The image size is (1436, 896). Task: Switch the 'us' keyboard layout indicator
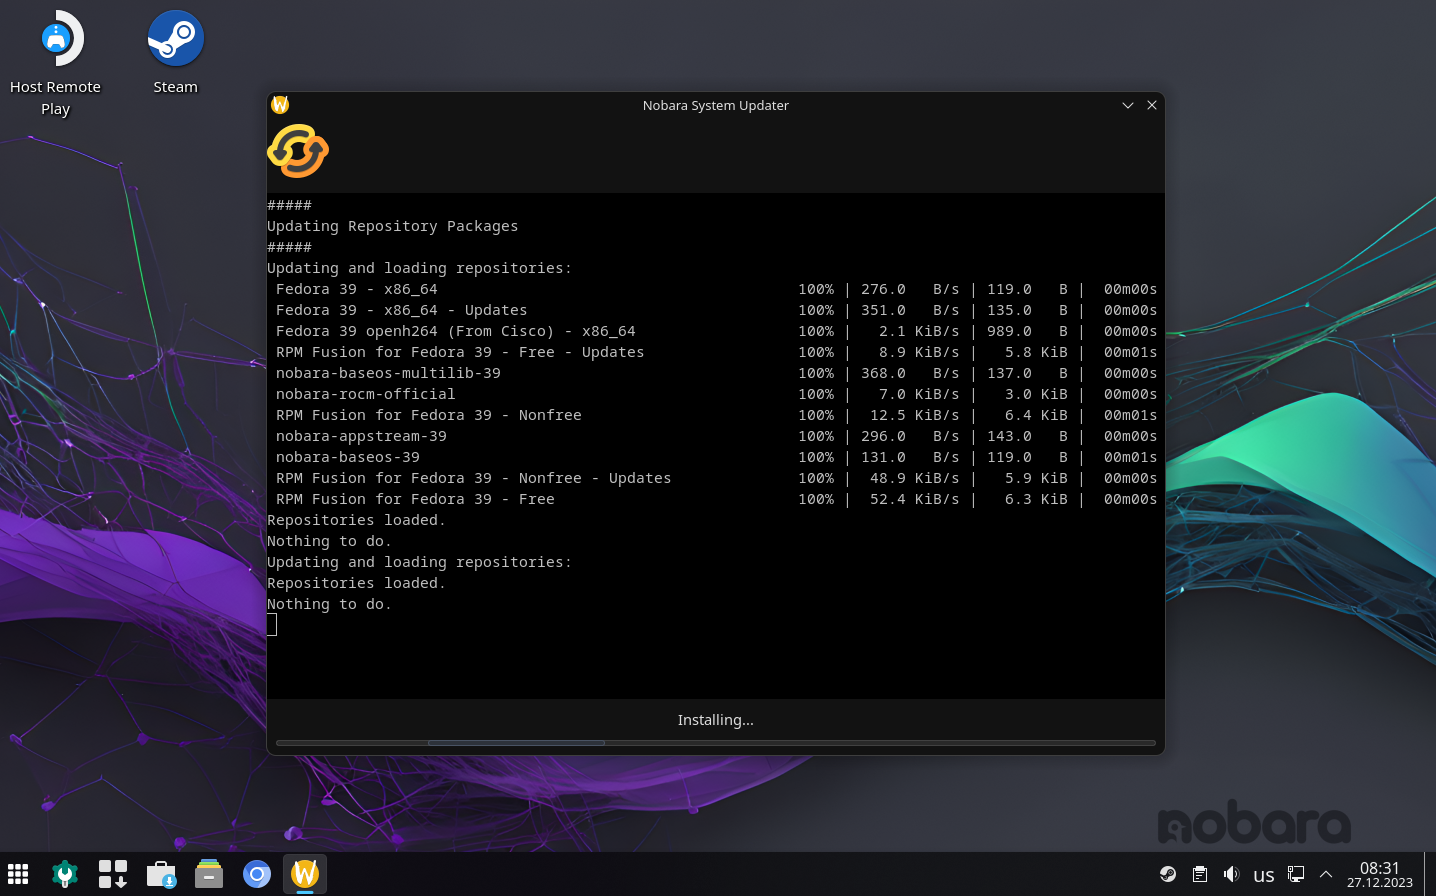pyautogui.click(x=1264, y=875)
